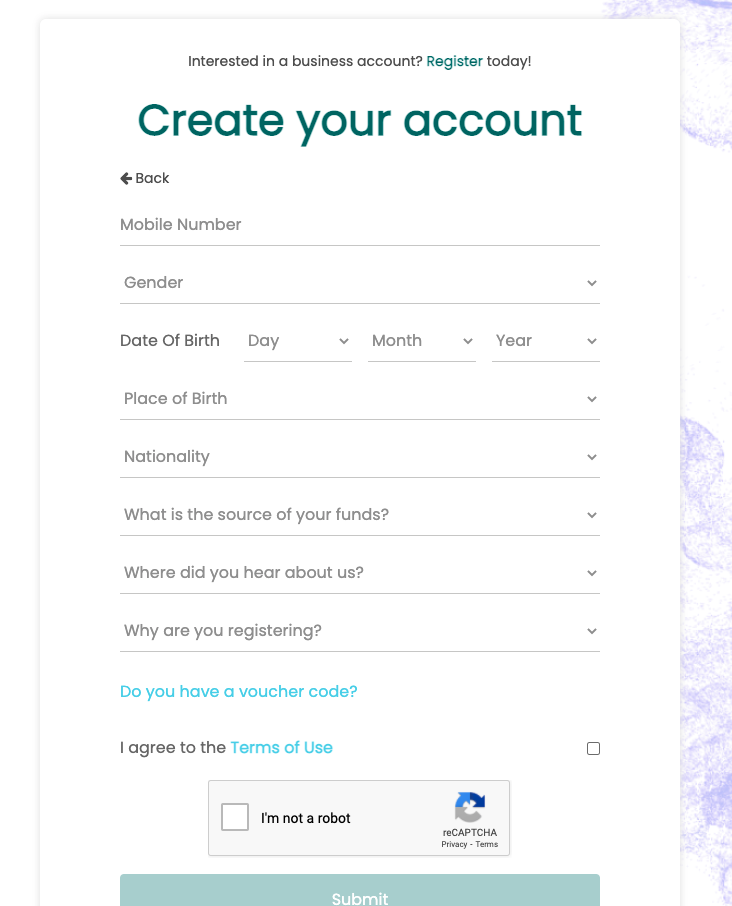
Task: Expand the Nationality dropdown
Action: click(x=360, y=457)
